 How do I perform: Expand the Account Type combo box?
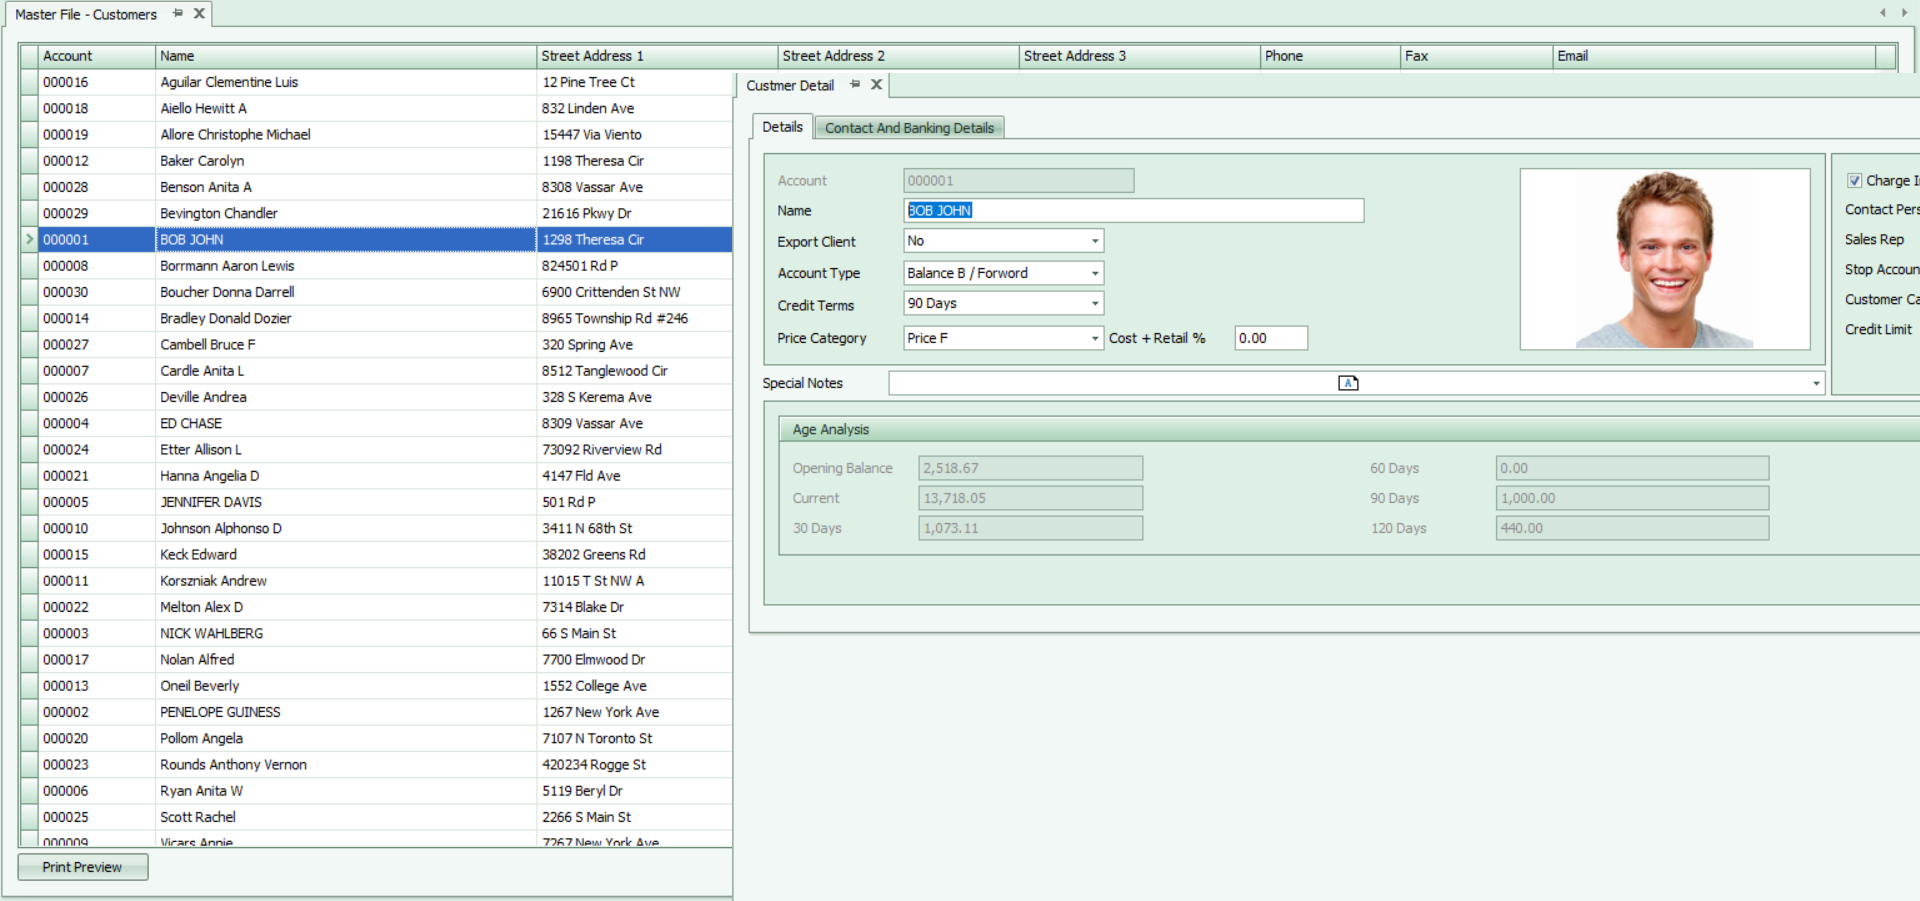click(1095, 273)
